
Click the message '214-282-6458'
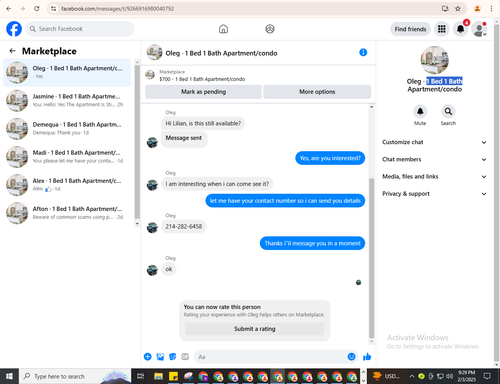point(184,227)
